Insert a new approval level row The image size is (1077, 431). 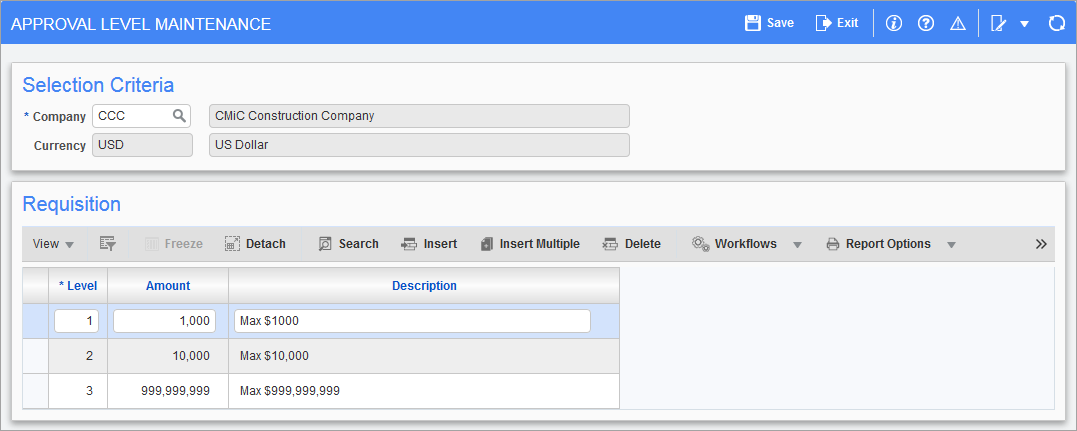click(x=429, y=244)
